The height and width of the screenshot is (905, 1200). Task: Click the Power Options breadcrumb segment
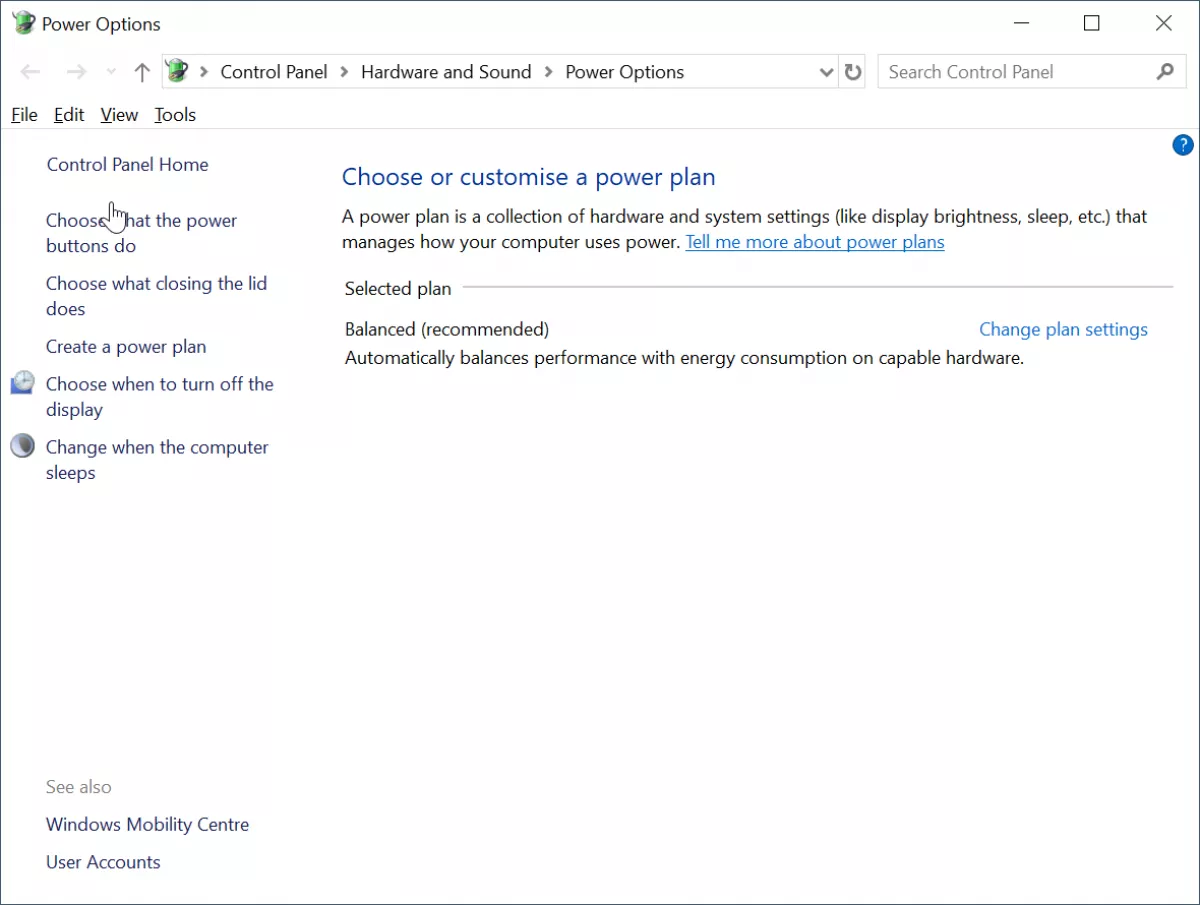[x=625, y=72]
